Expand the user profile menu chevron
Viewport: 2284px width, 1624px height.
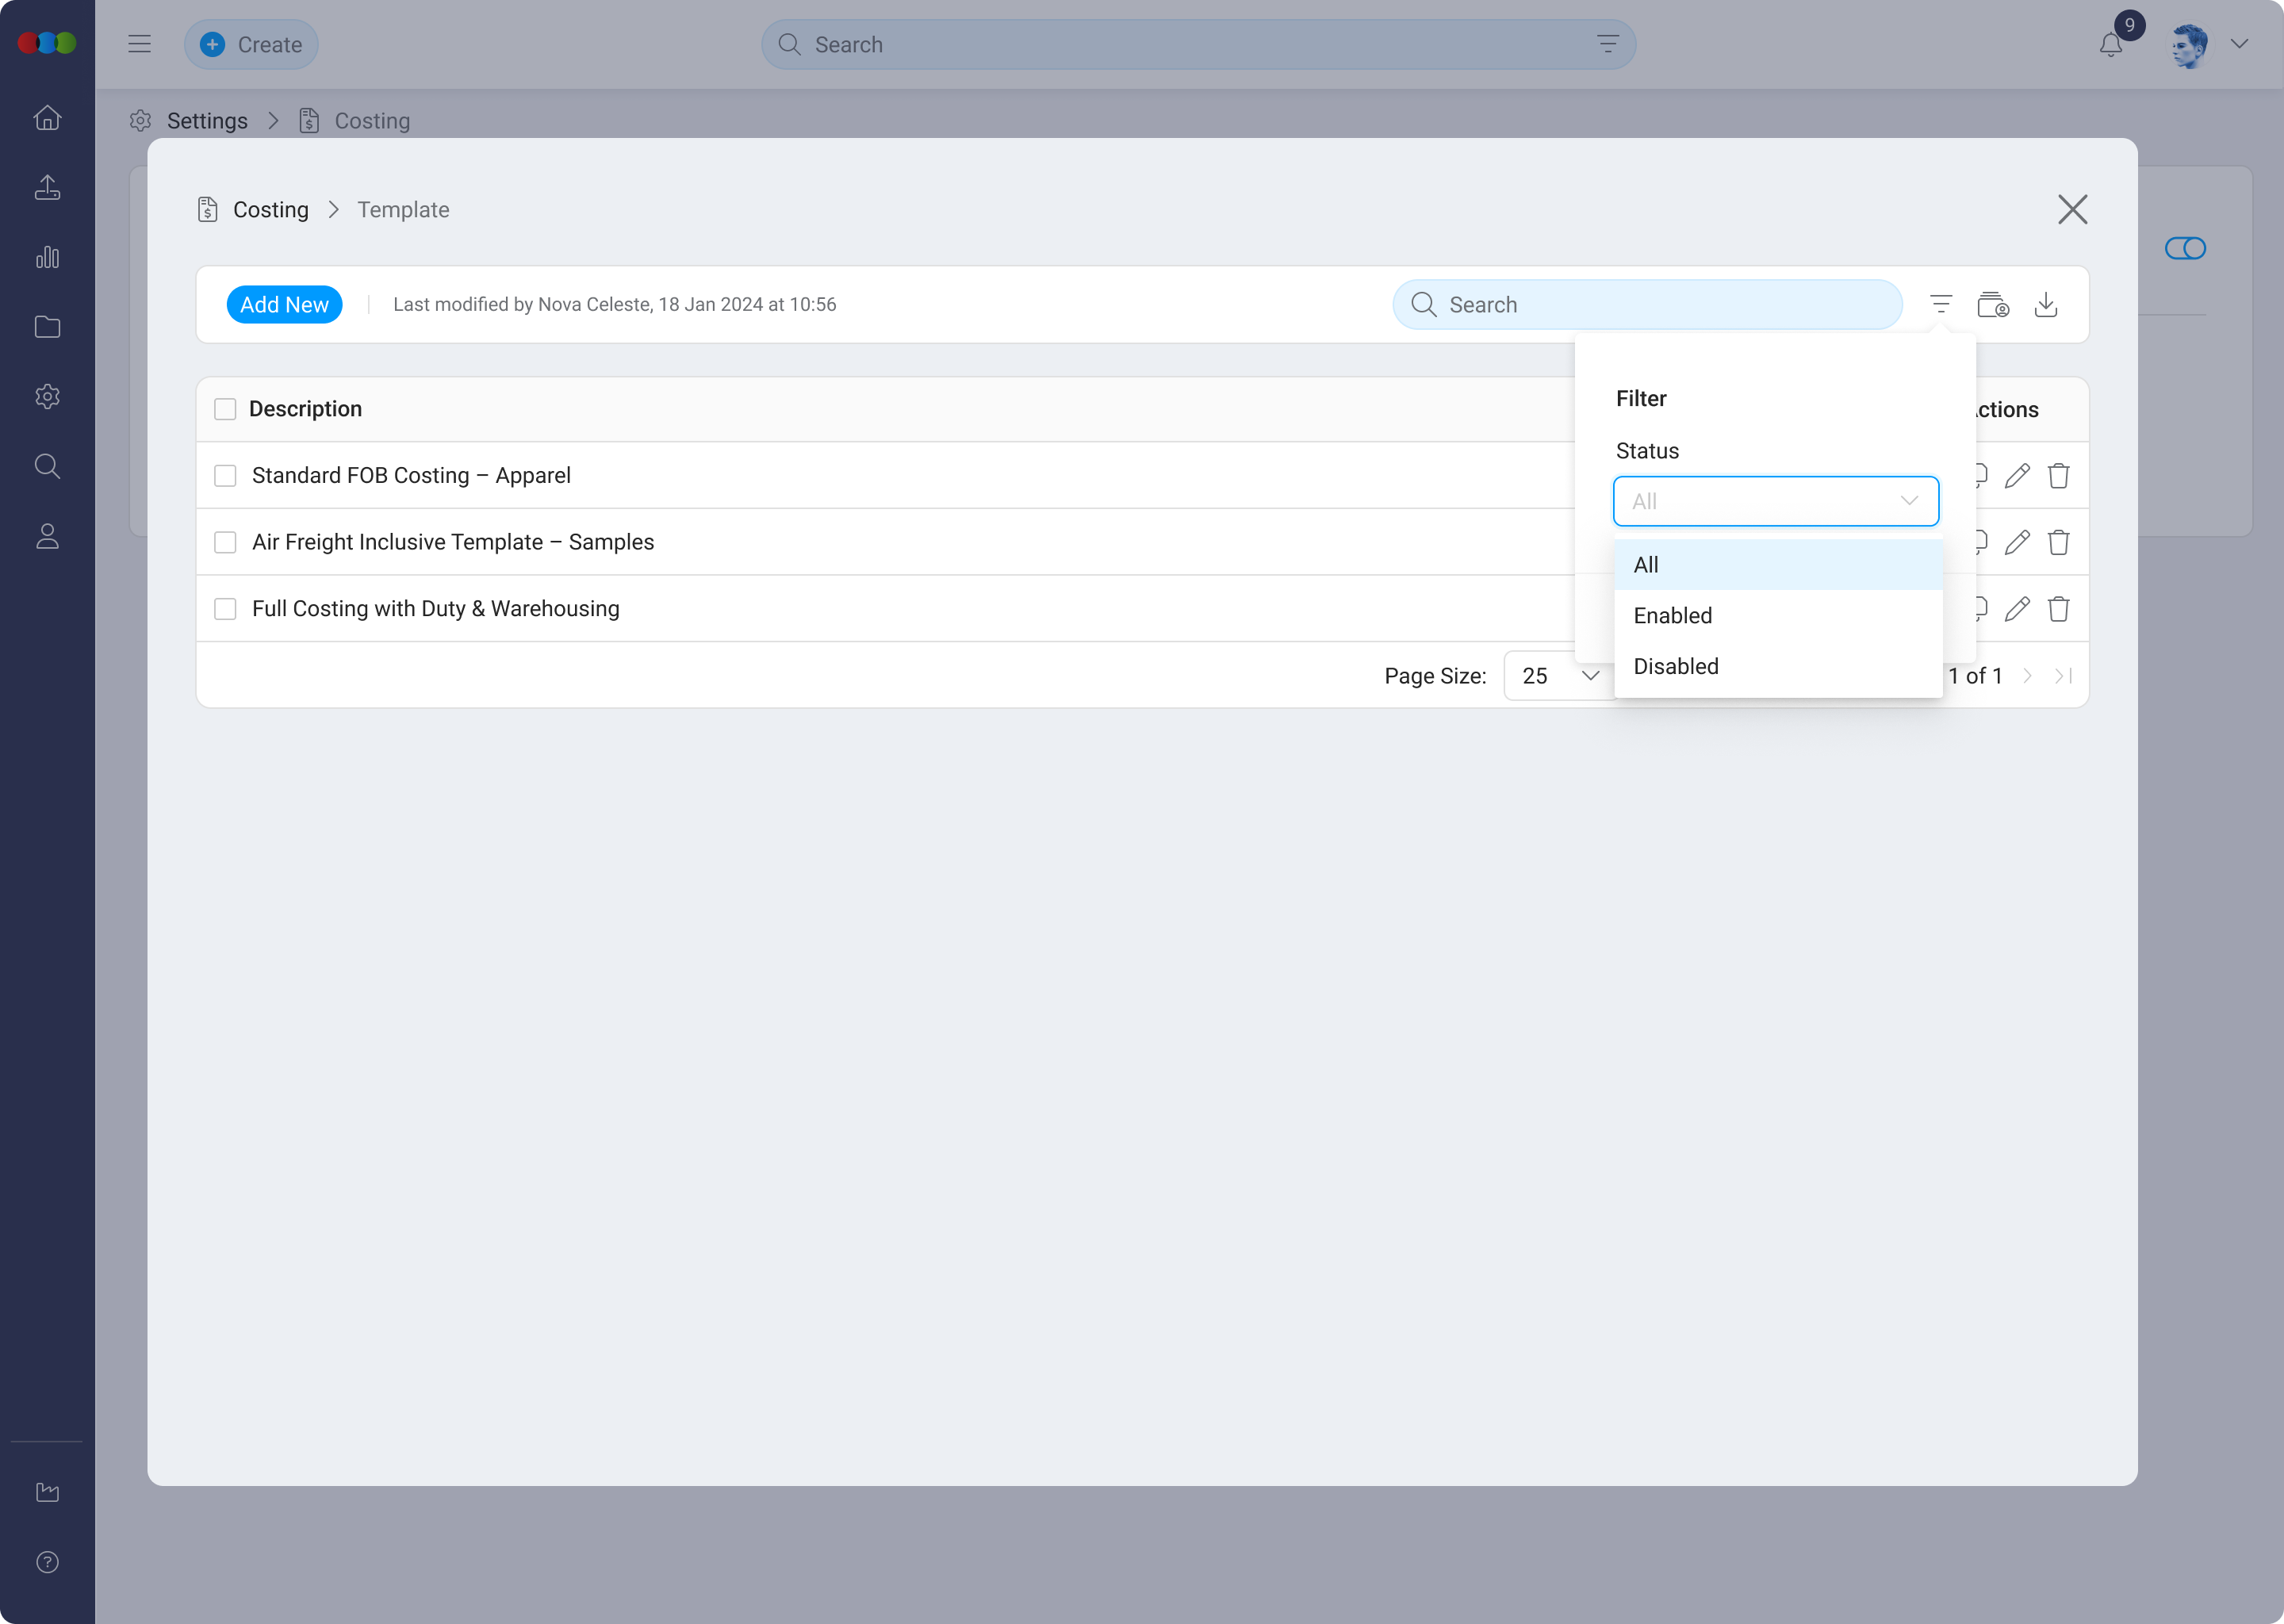tap(2239, 44)
